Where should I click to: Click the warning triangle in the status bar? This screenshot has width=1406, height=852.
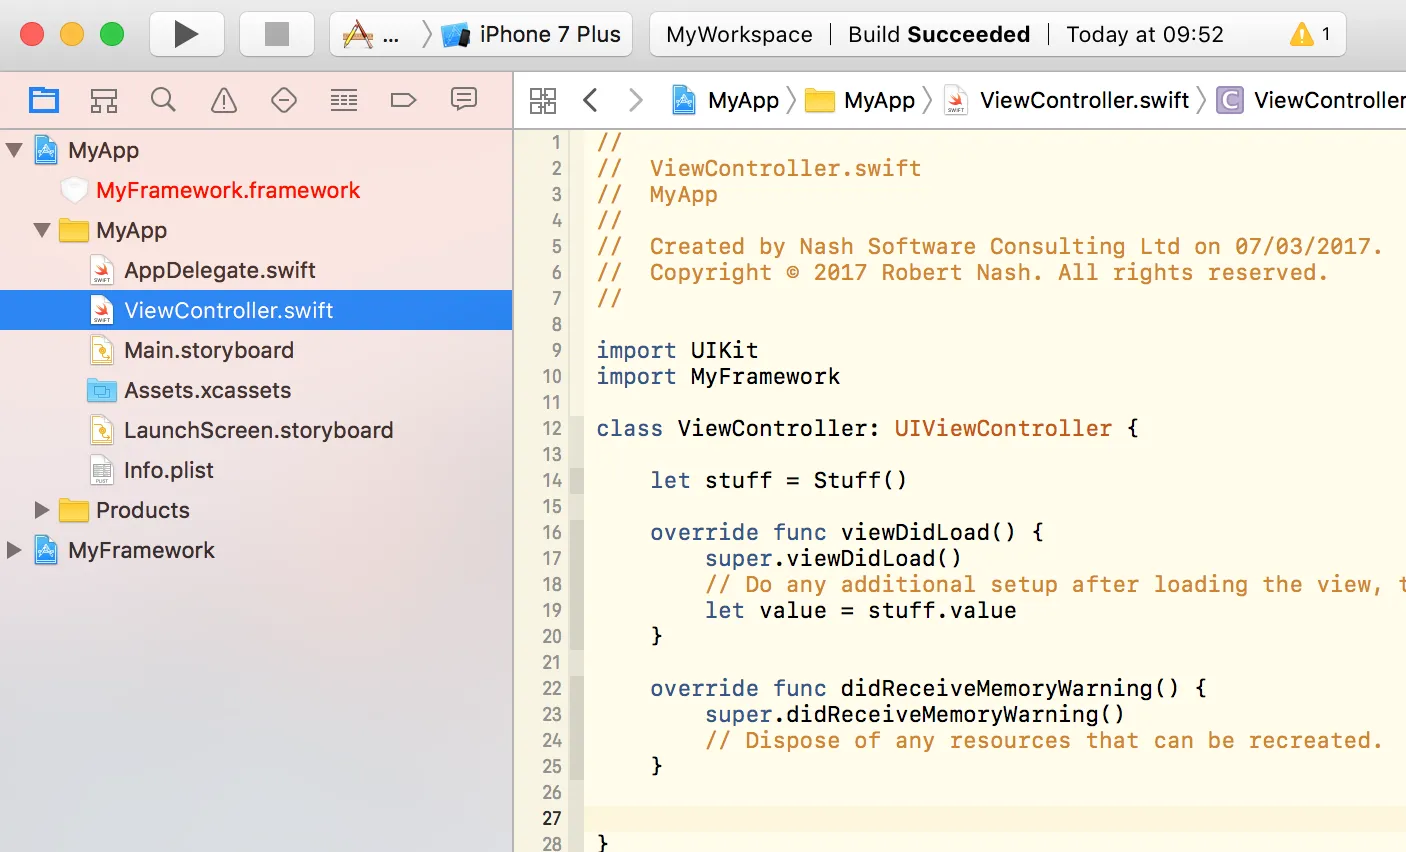click(x=1302, y=35)
